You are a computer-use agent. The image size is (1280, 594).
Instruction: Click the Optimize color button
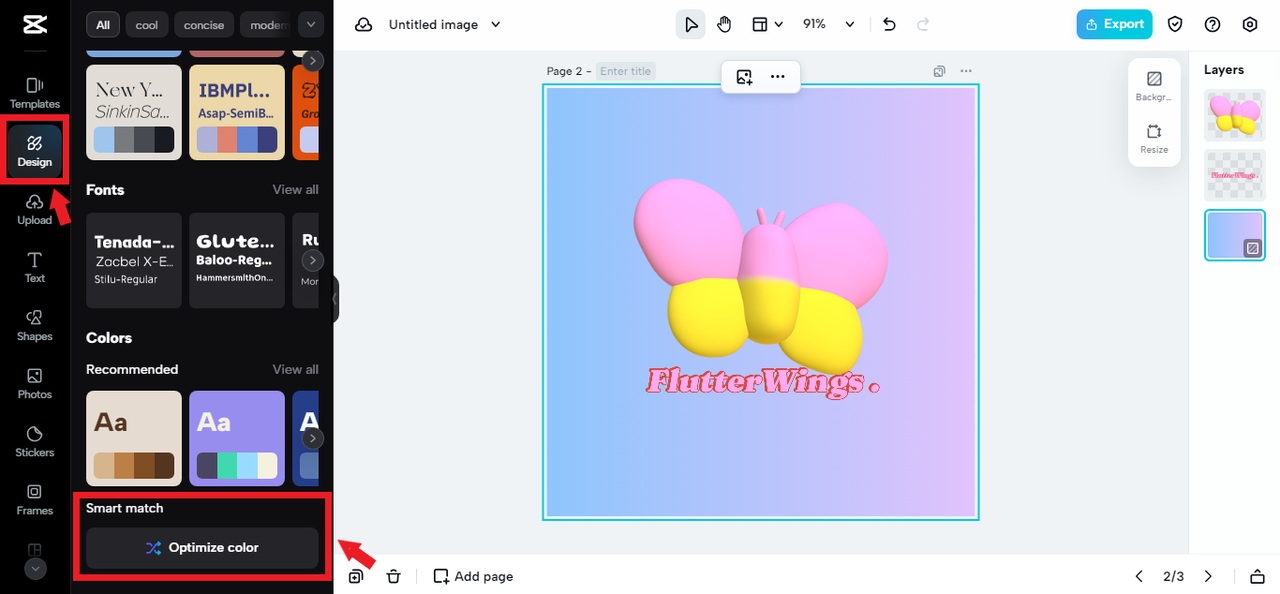point(202,548)
